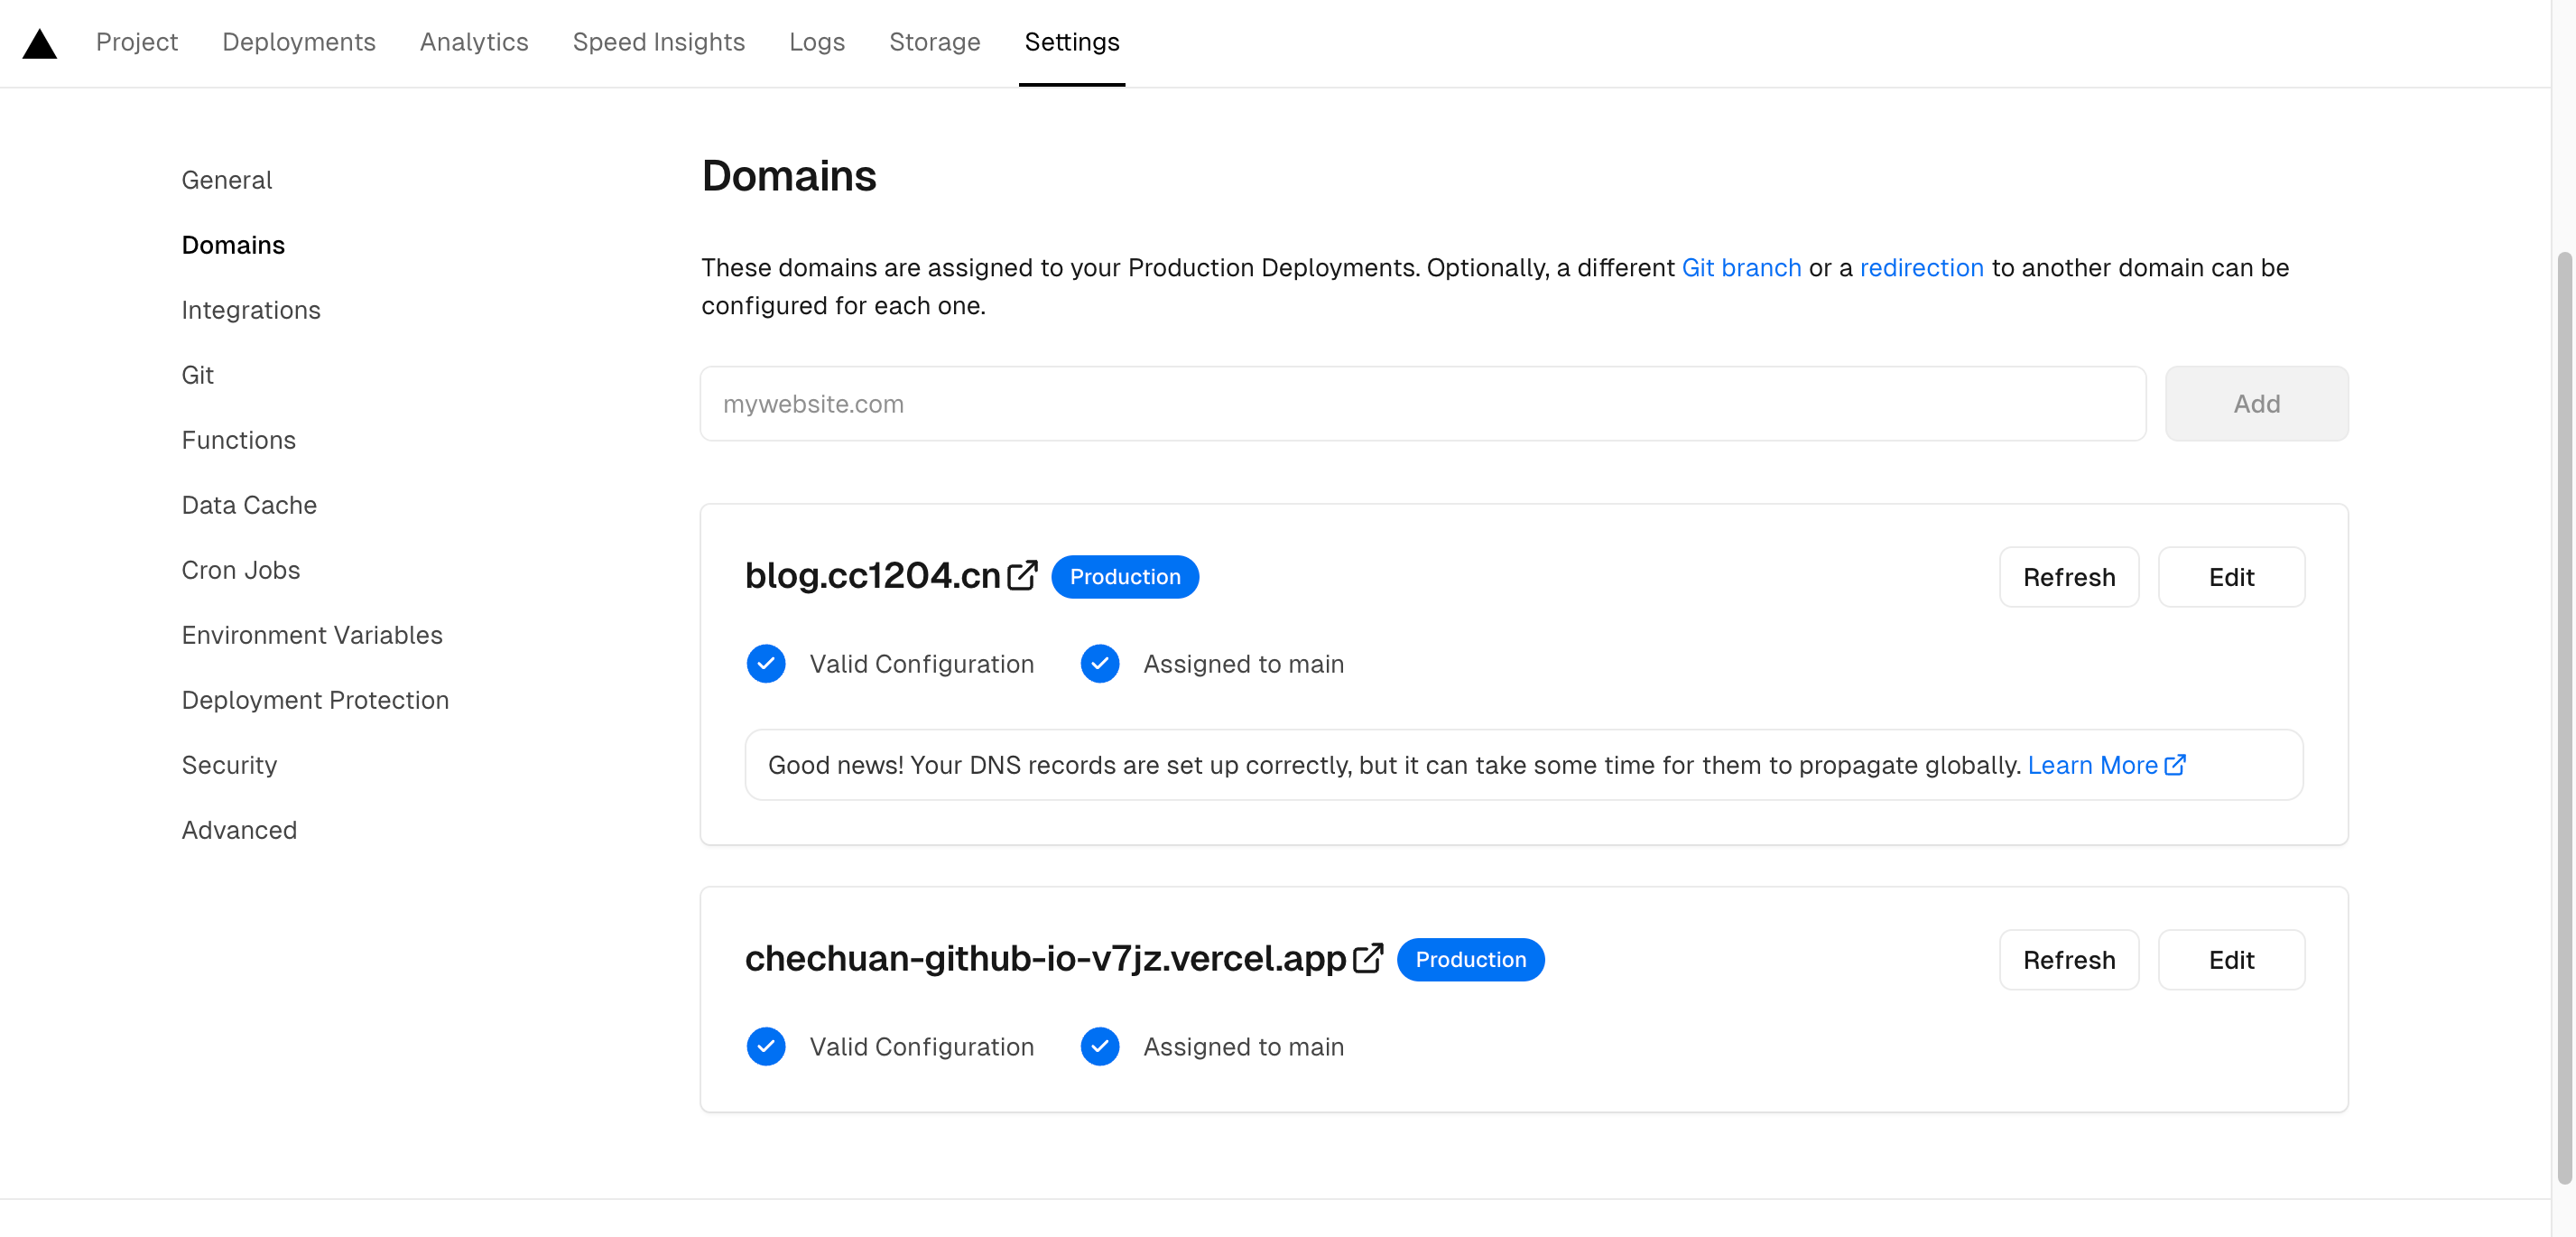The width and height of the screenshot is (2576, 1237).
Task: Open Environment Variables settings
Action: pyautogui.click(x=312, y=635)
